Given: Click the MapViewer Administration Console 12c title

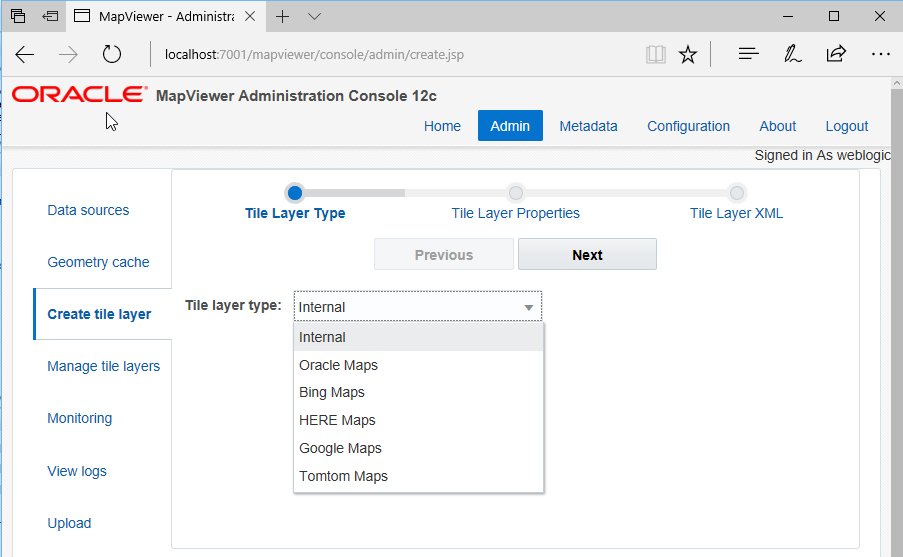Looking at the screenshot, I should click(x=296, y=96).
